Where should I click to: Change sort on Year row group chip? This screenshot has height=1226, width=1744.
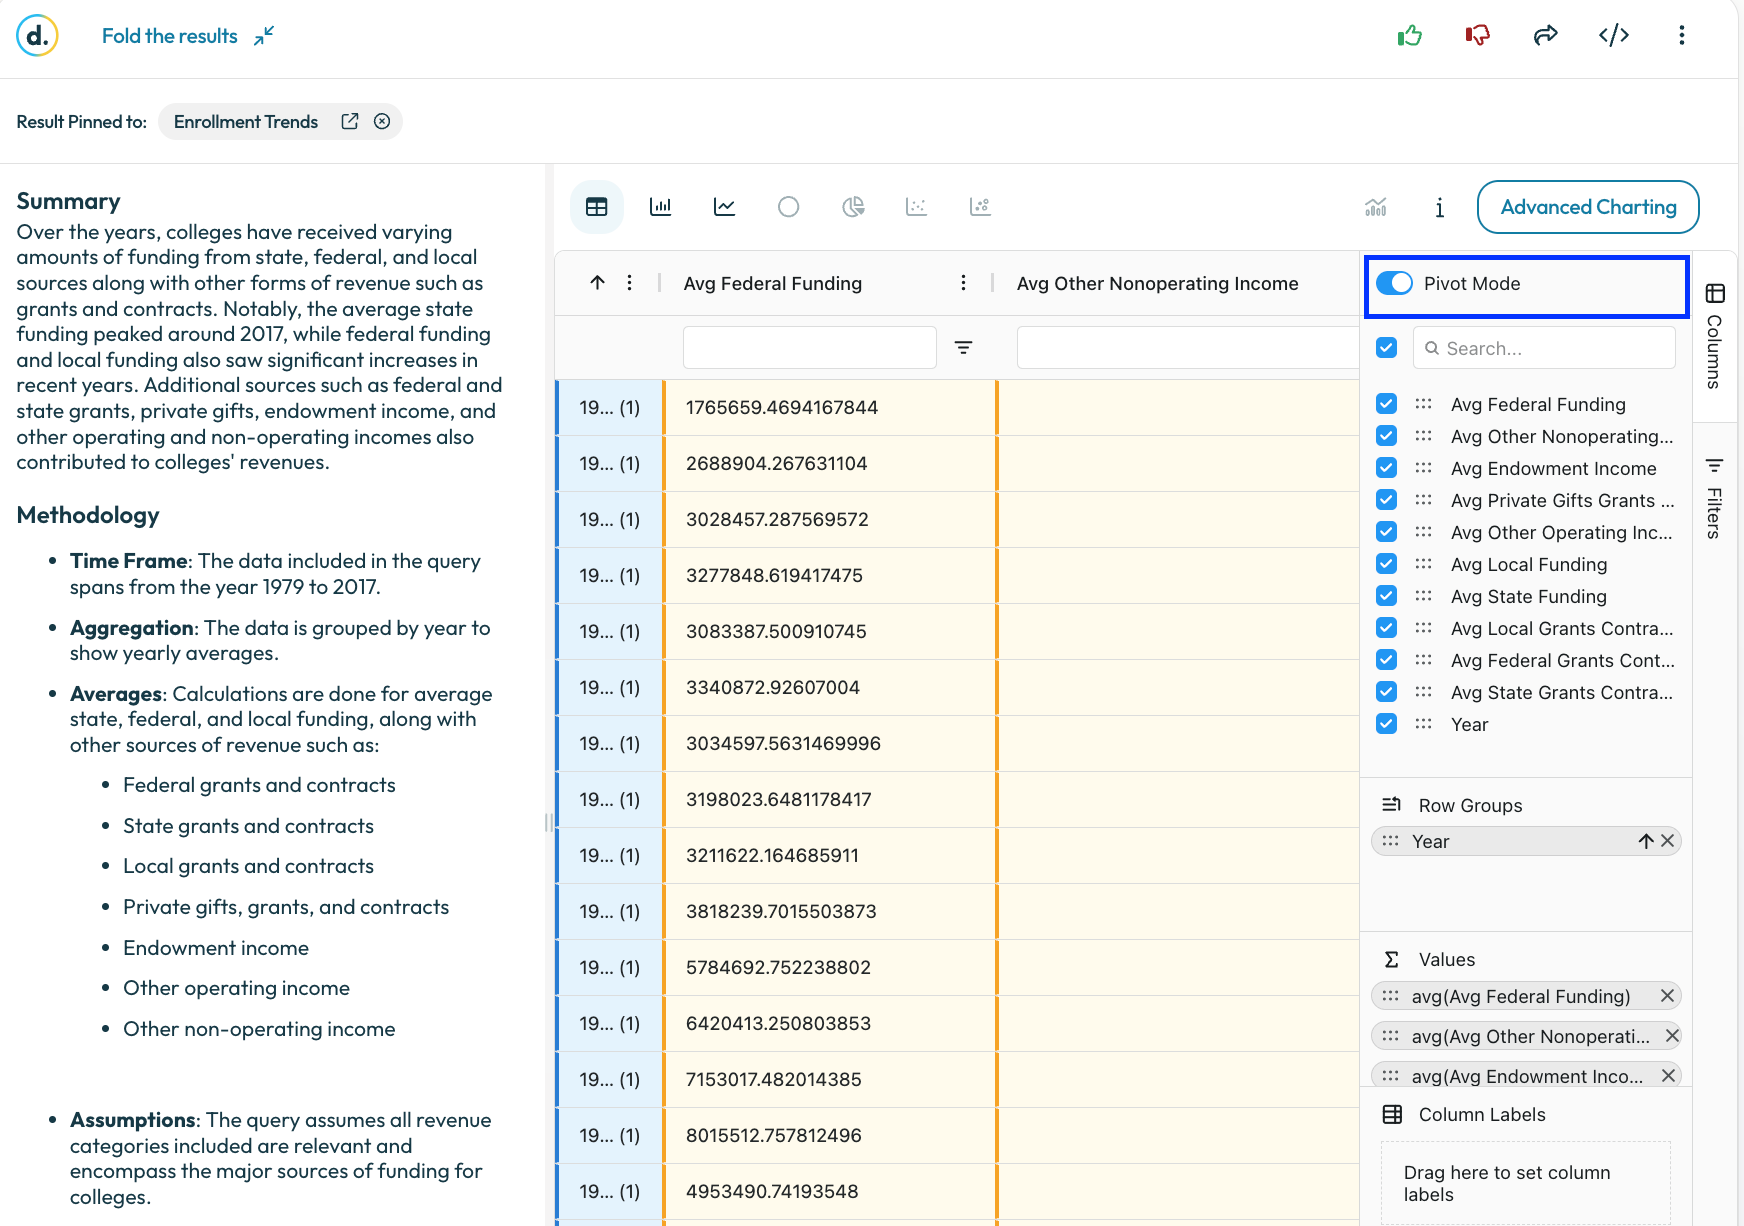(1646, 841)
